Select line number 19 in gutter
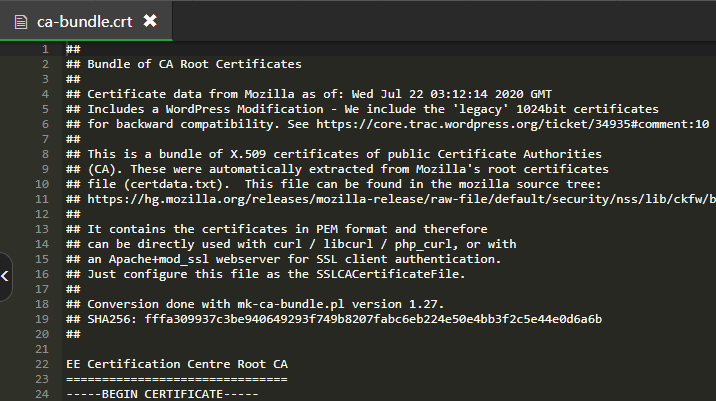716x401 pixels. [x=42, y=319]
